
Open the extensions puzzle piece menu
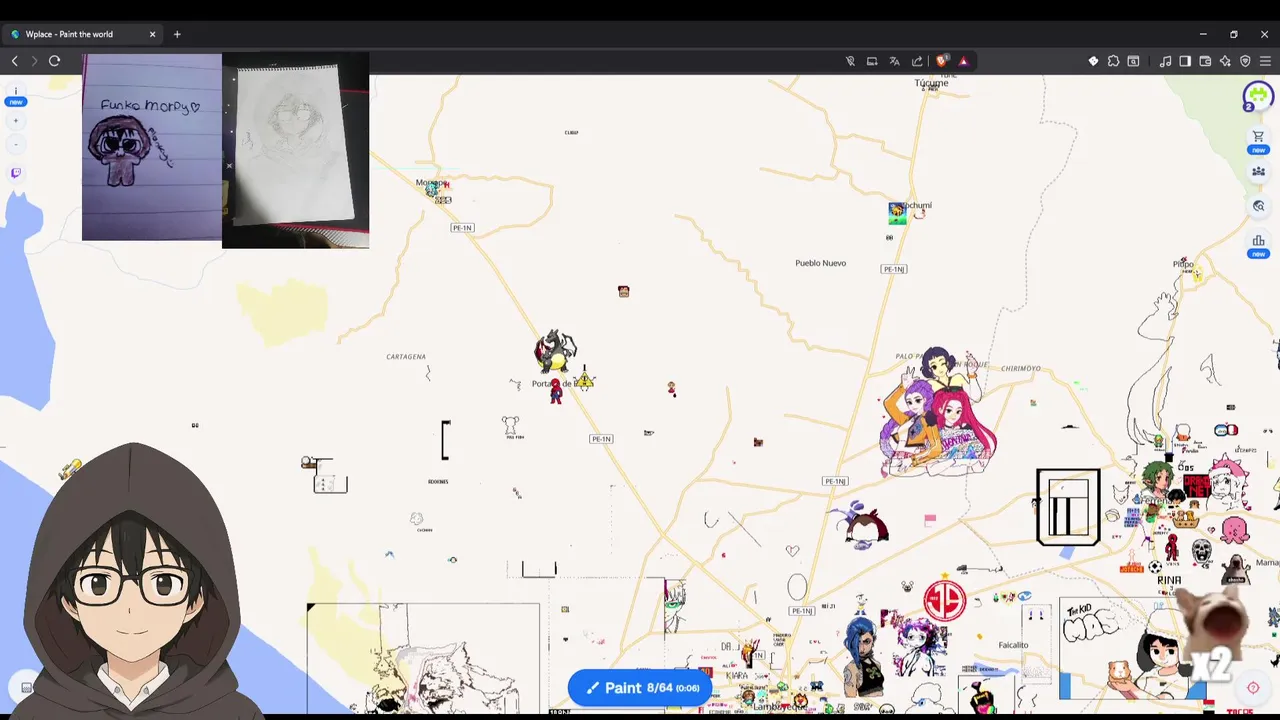(x=1113, y=61)
